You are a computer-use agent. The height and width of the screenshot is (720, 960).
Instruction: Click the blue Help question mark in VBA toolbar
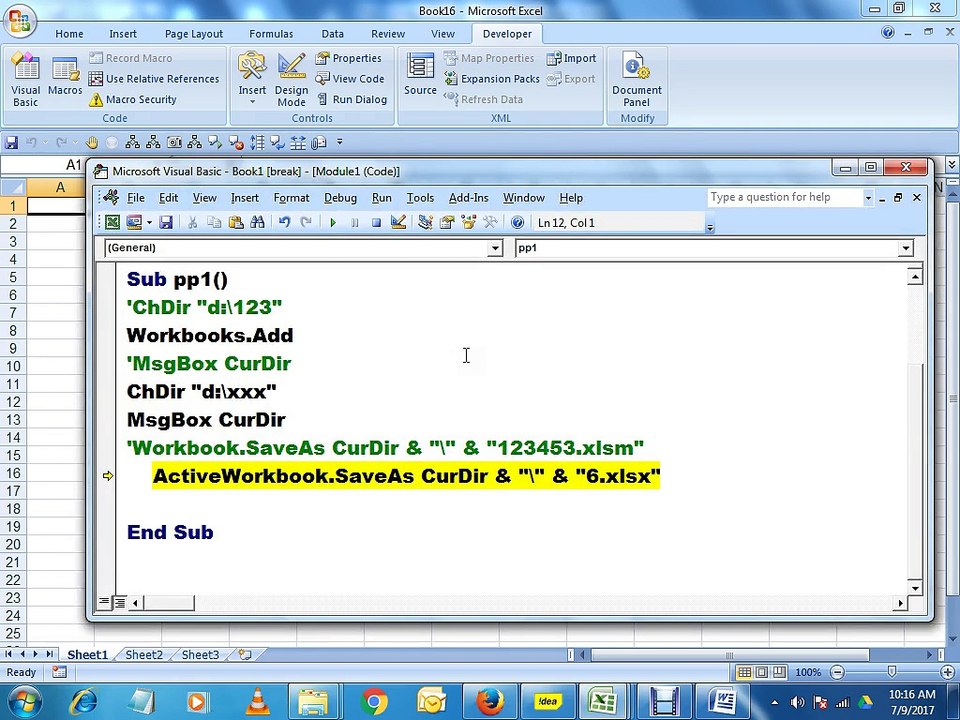tap(517, 222)
